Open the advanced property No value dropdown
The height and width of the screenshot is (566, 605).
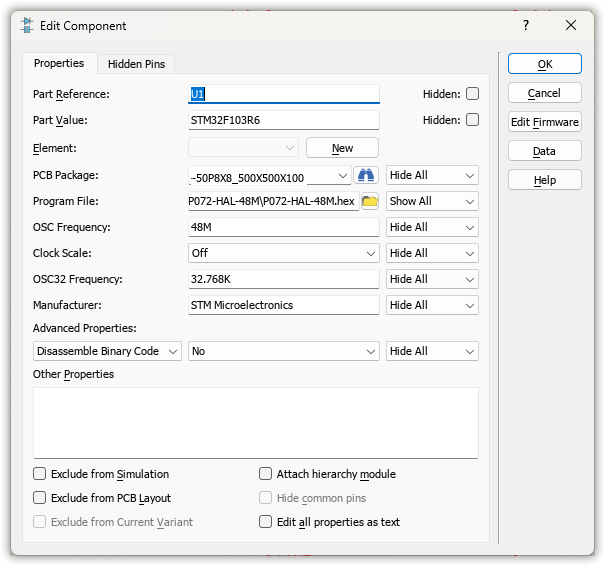284,351
